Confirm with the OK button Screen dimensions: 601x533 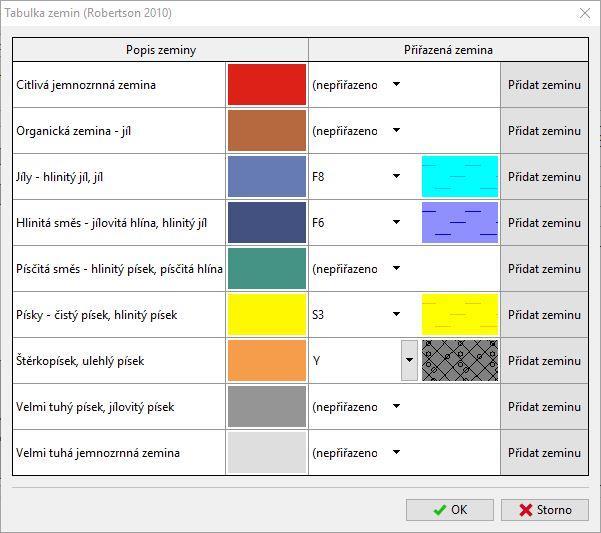click(450, 510)
